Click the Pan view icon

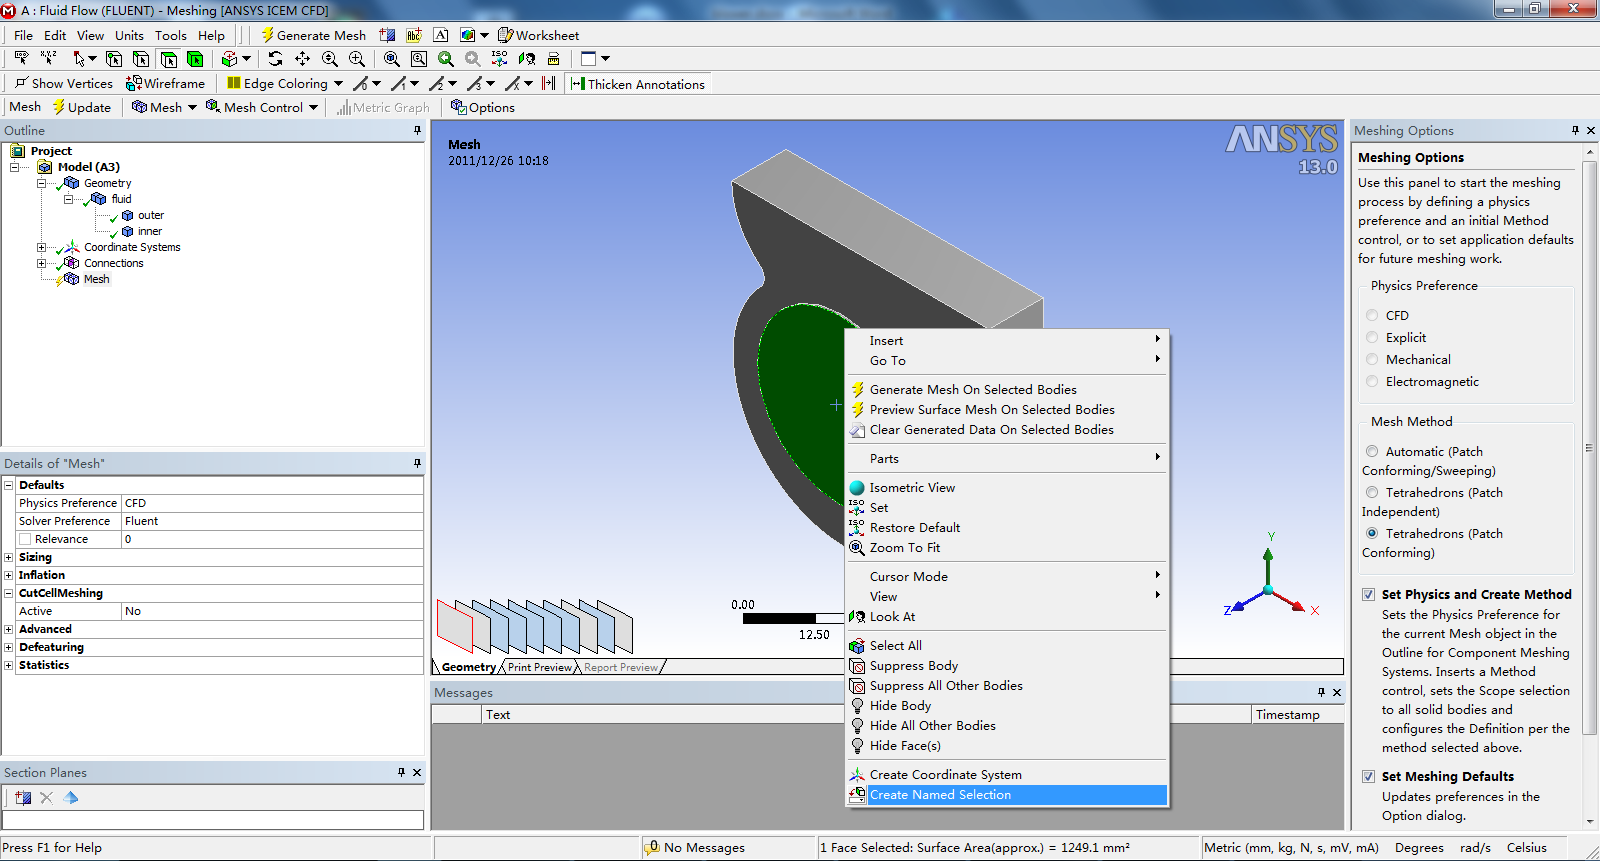302,59
